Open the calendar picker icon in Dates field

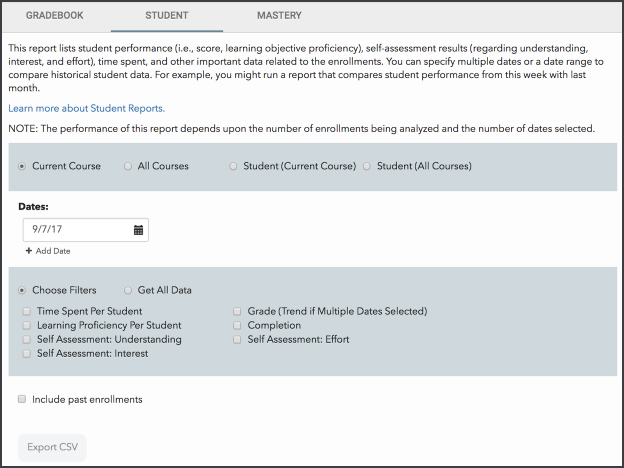point(138,230)
